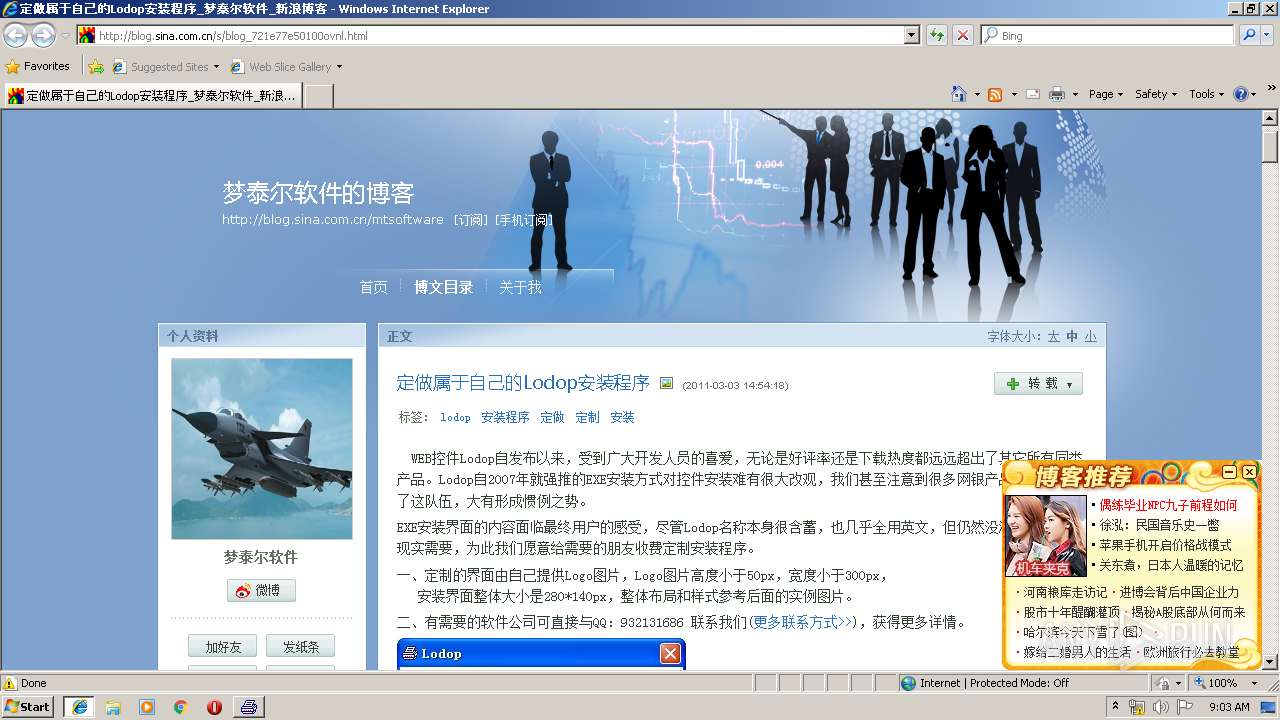This screenshot has height=720, width=1280.
Task: Open Web Slice Gallery on the favorites bar
Action: 286,67
